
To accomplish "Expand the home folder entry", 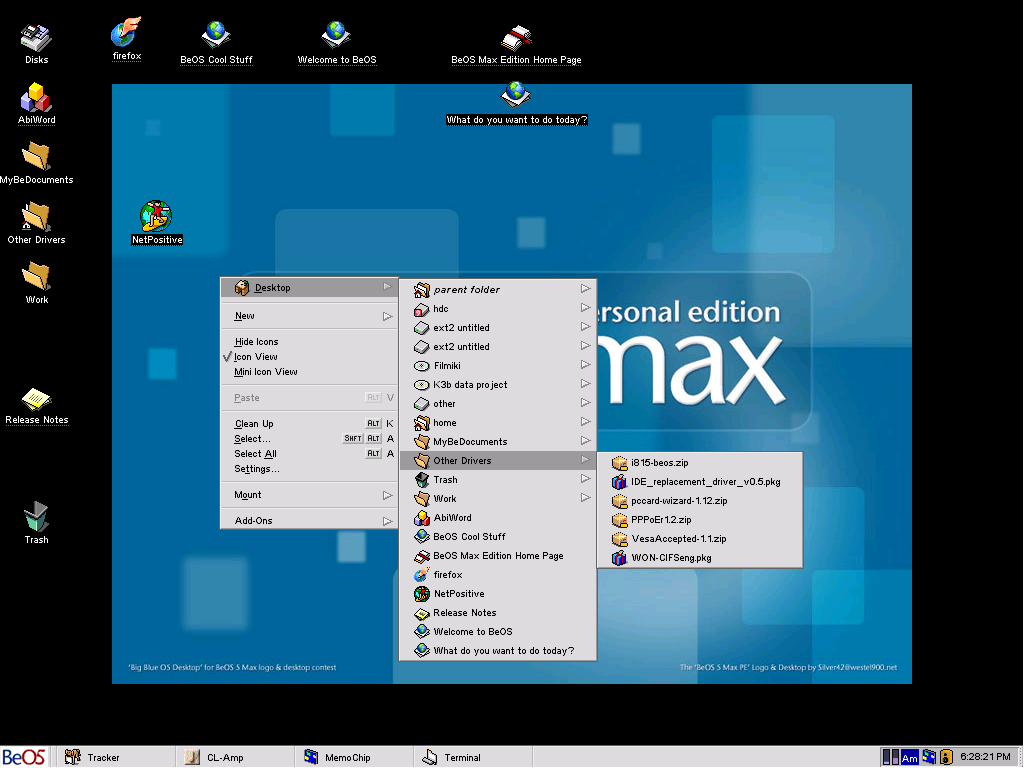I will pos(498,422).
